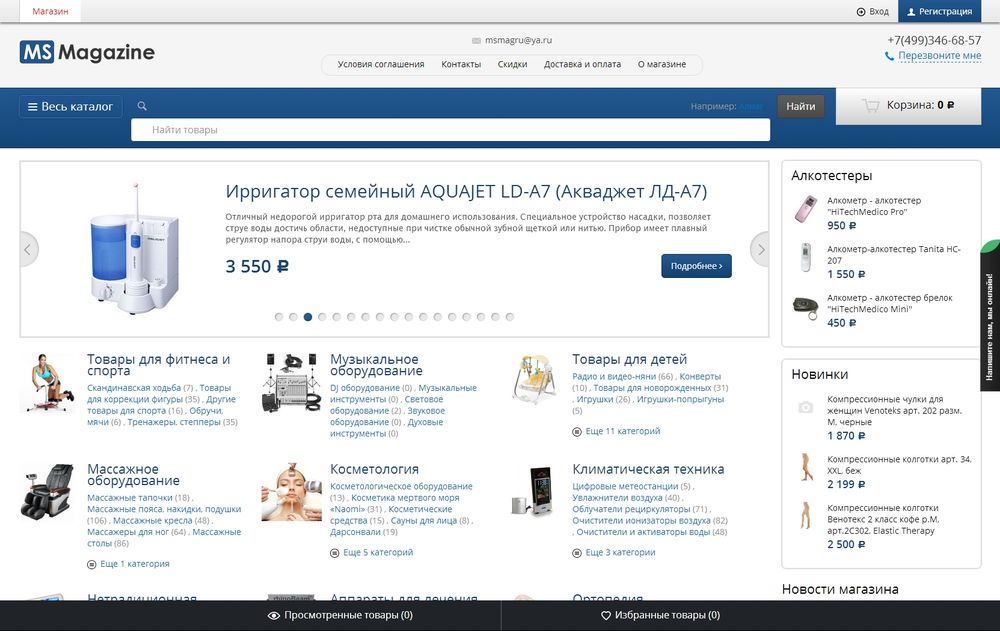Open the Доставка и оплата menu item
1000x631 pixels.
(582, 64)
